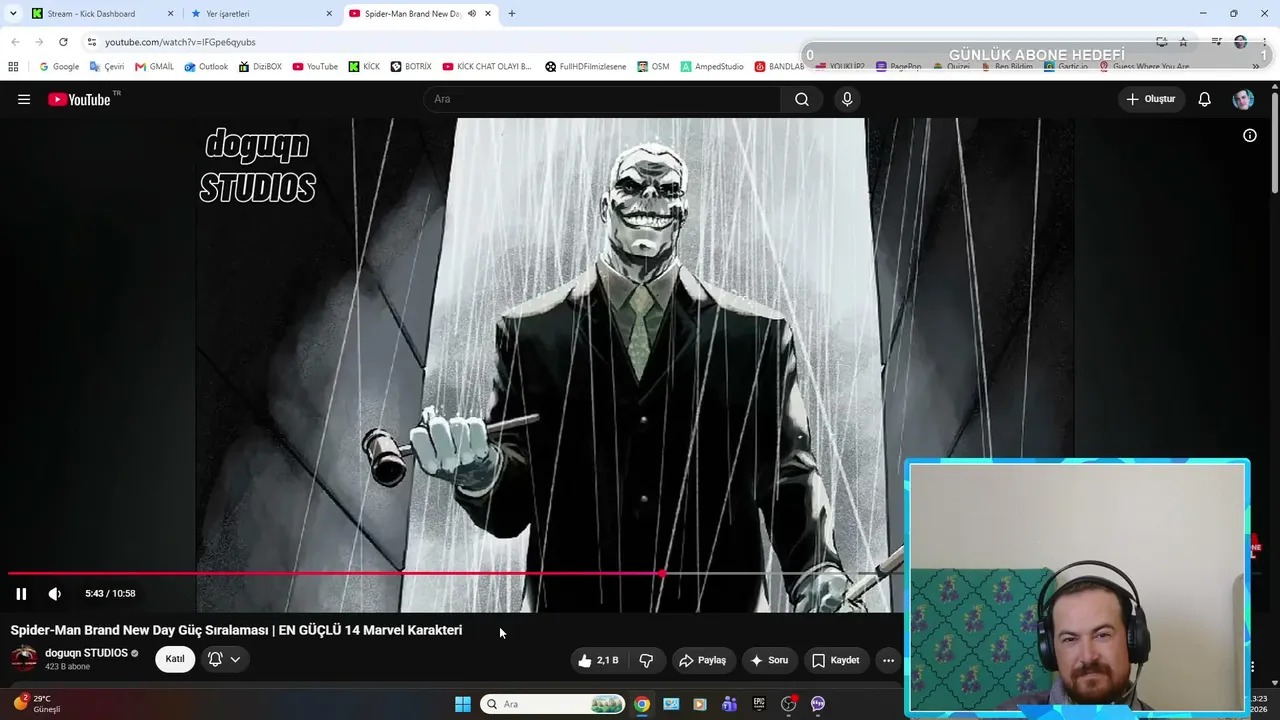Click the Oluştur create button
The height and width of the screenshot is (720, 1280).
point(1152,99)
